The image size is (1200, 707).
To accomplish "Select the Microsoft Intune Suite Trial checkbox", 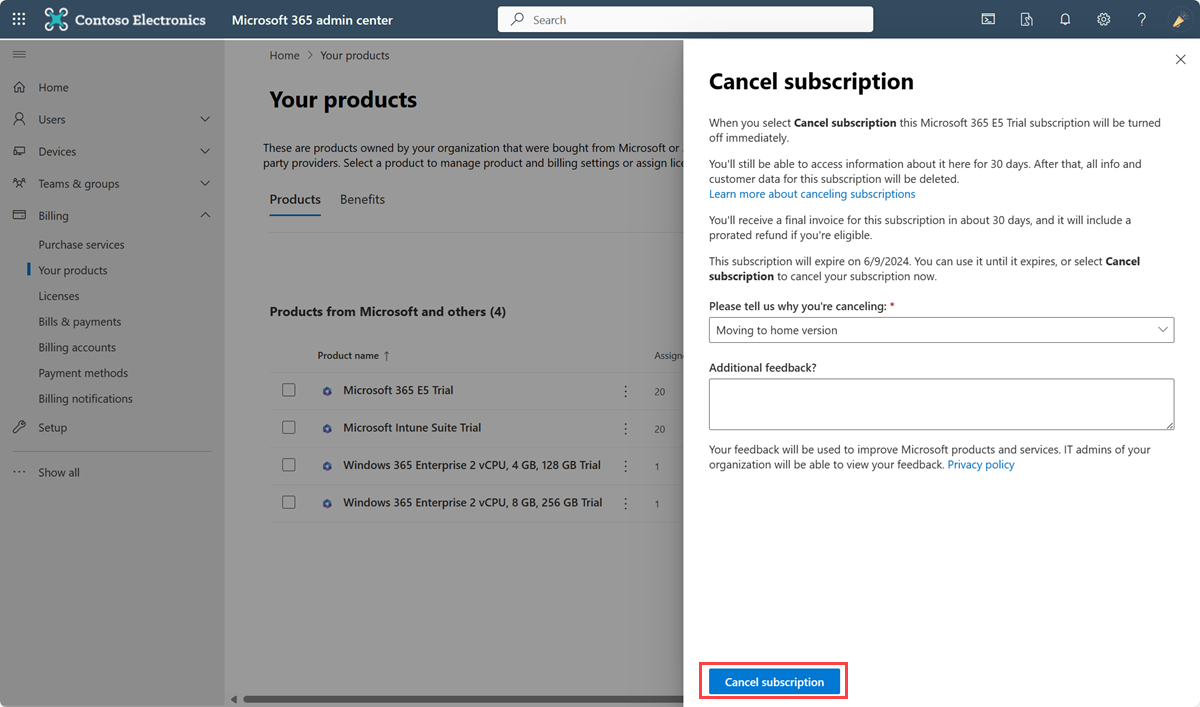I will [x=289, y=427].
